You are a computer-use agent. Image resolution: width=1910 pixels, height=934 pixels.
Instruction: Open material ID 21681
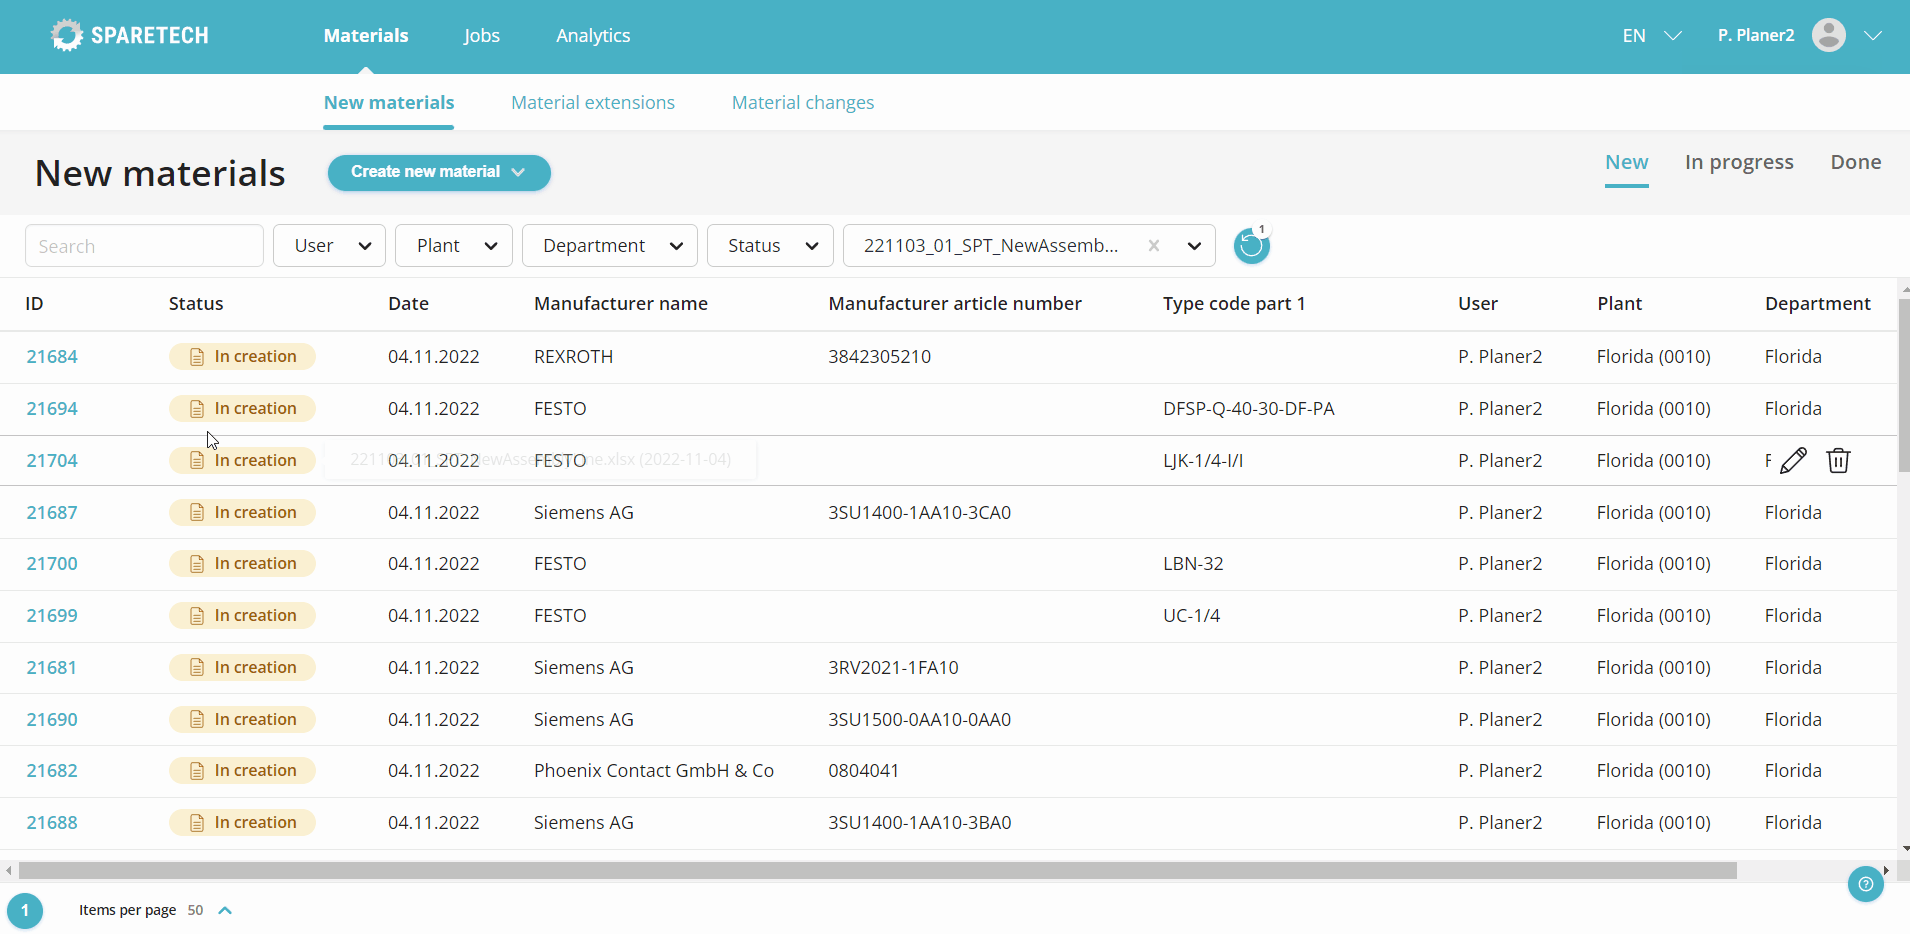[52, 668]
